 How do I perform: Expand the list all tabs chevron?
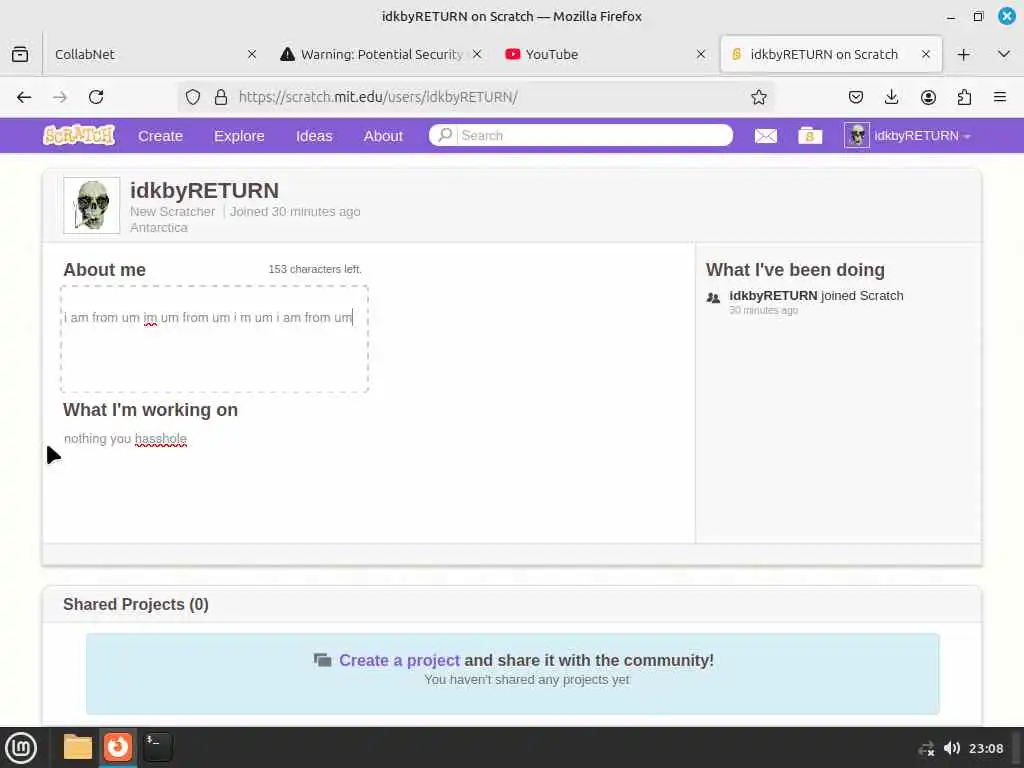(x=1004, y=54)
